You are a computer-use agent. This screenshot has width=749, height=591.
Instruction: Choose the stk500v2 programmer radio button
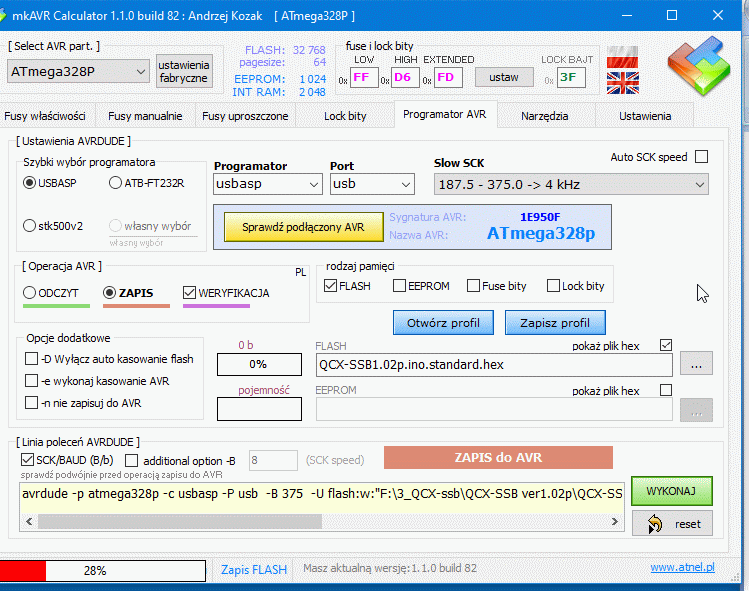(x=30, y=226)
